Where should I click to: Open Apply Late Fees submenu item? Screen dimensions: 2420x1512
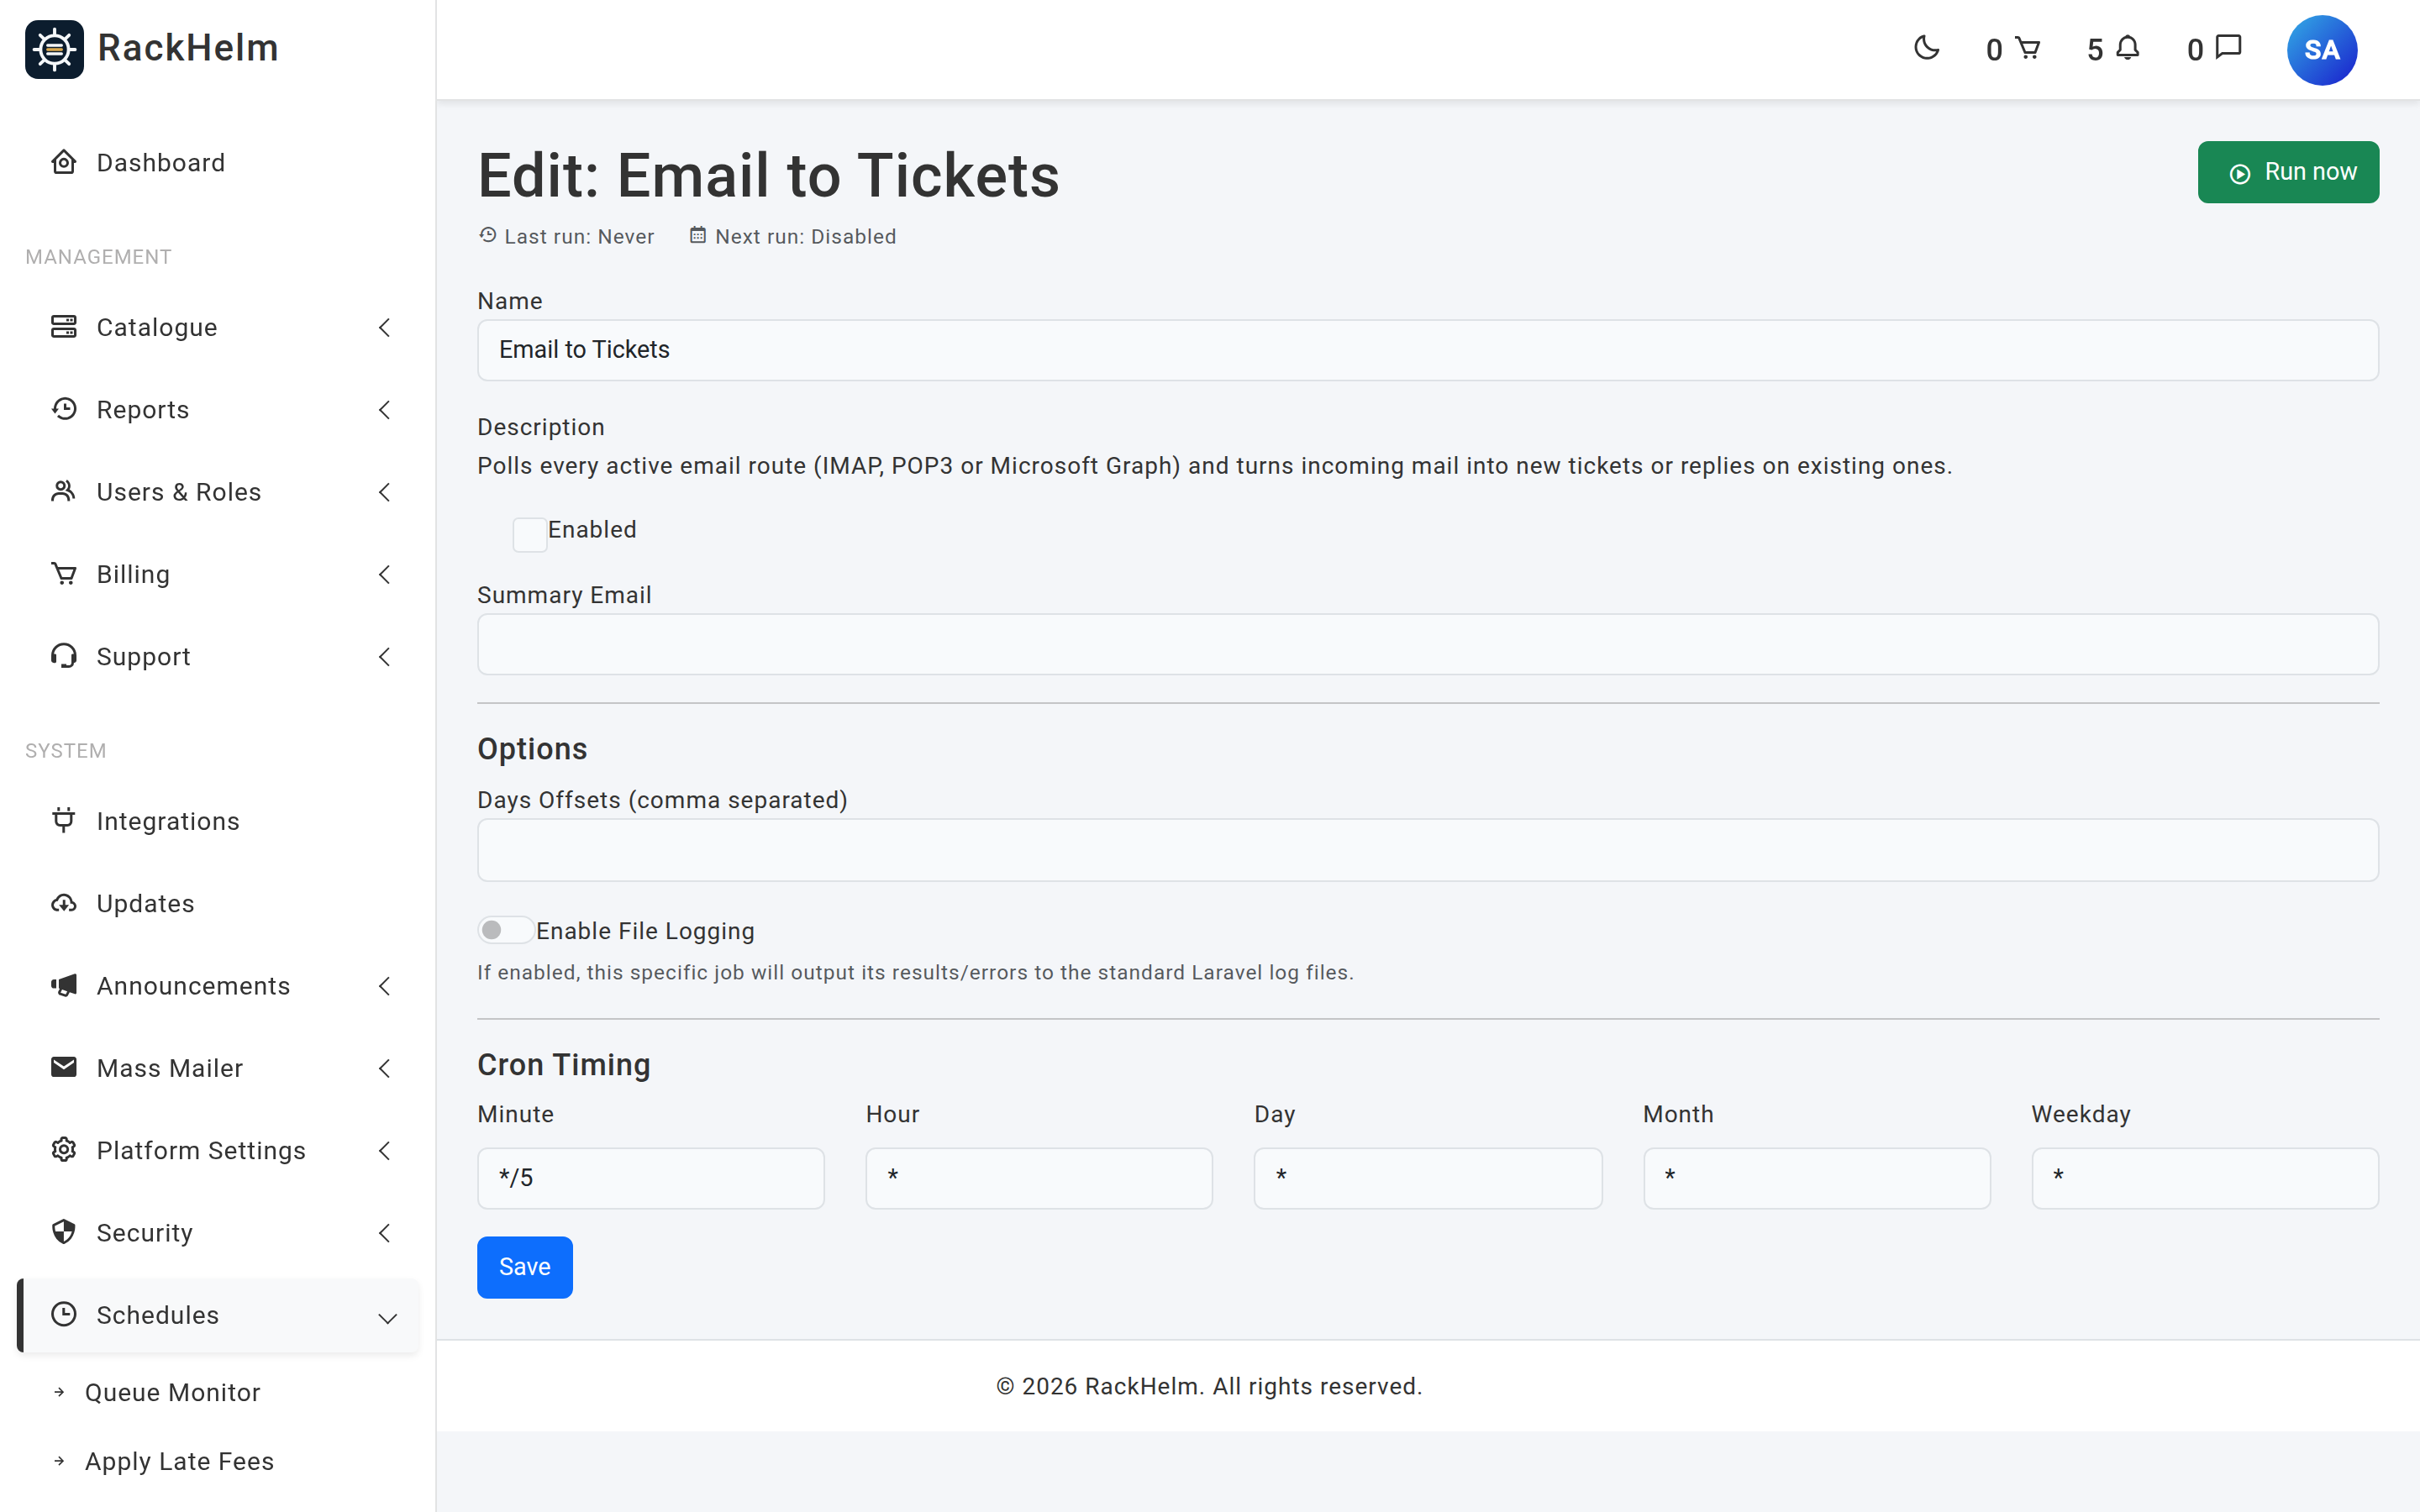(x=179, y=1461)
